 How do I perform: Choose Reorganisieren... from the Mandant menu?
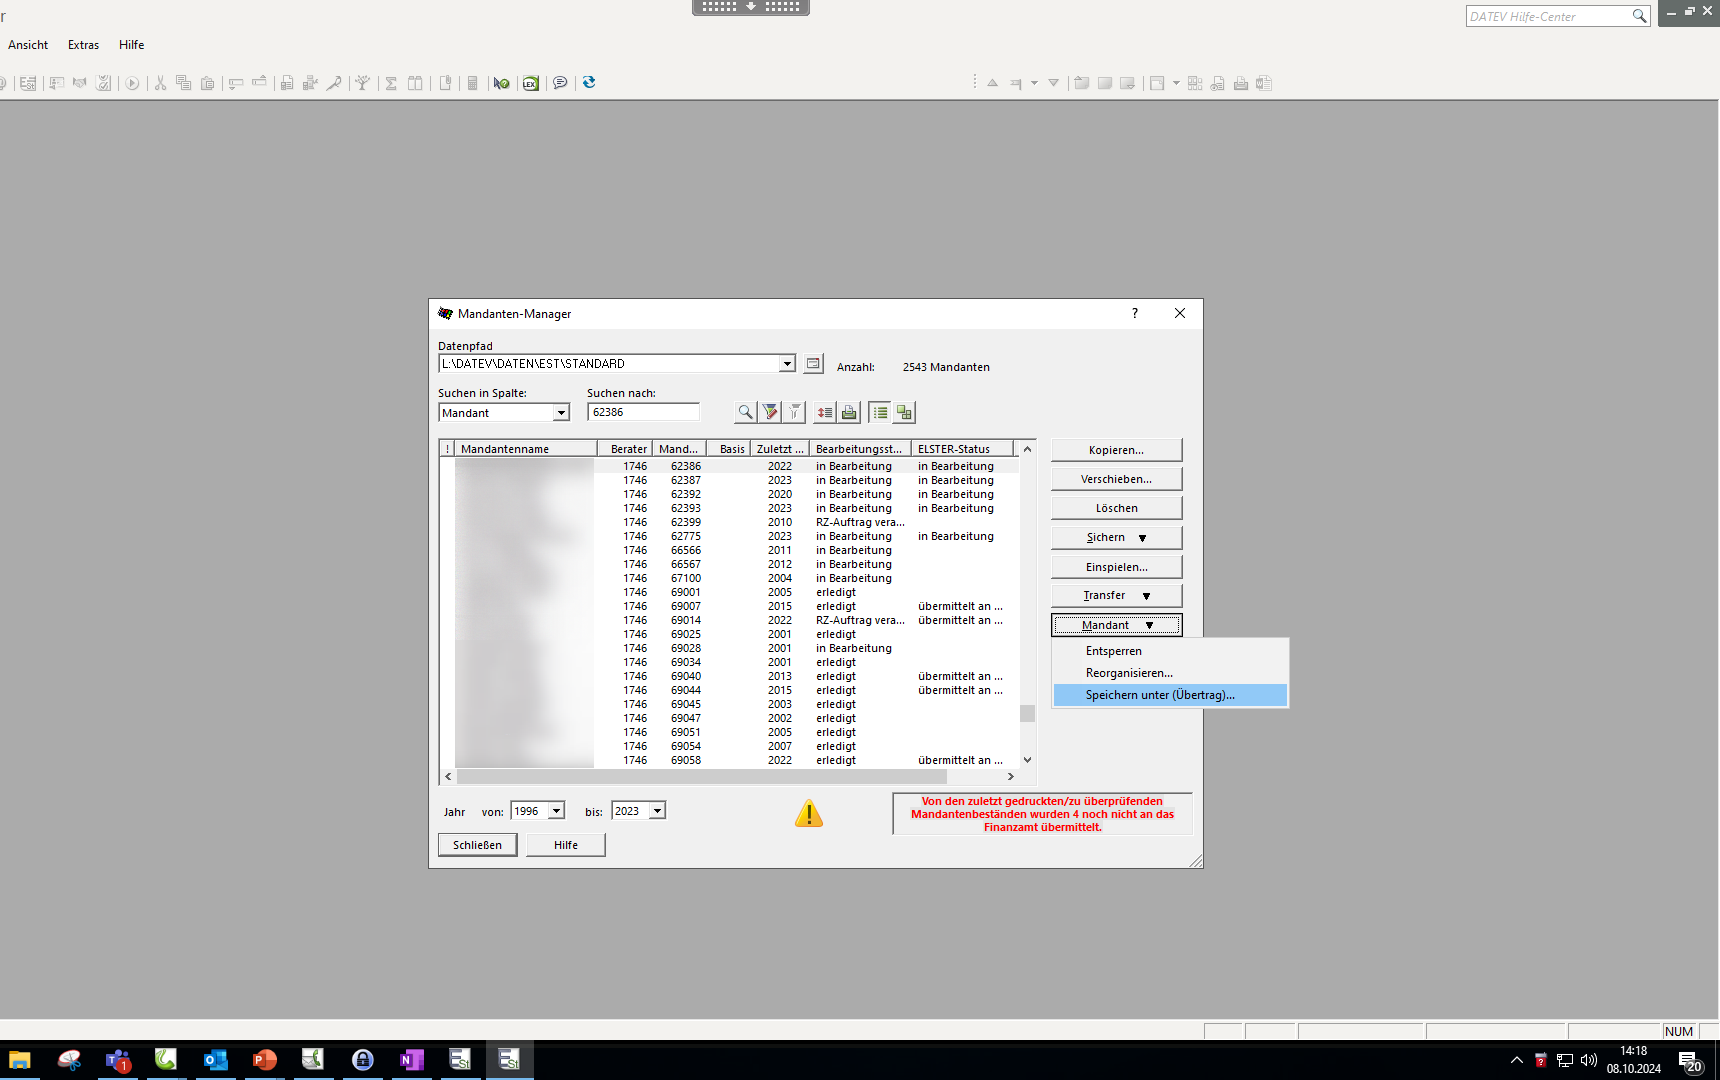(1129, 673)
